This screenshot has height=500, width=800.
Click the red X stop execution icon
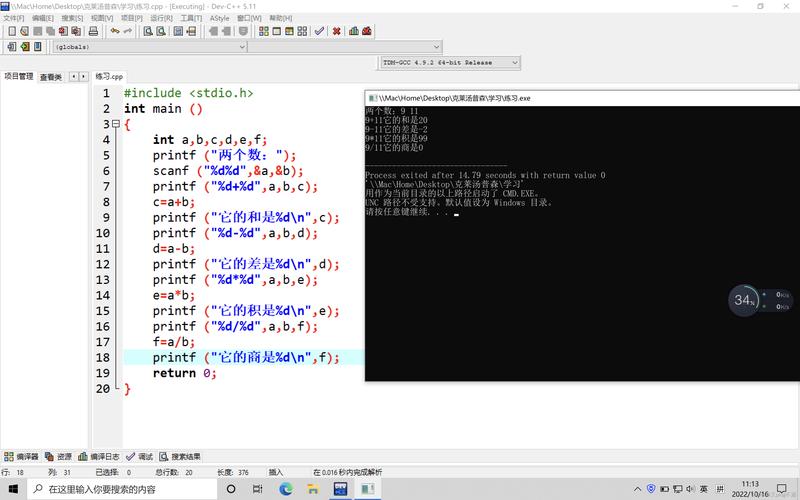(x=336, y=31)
